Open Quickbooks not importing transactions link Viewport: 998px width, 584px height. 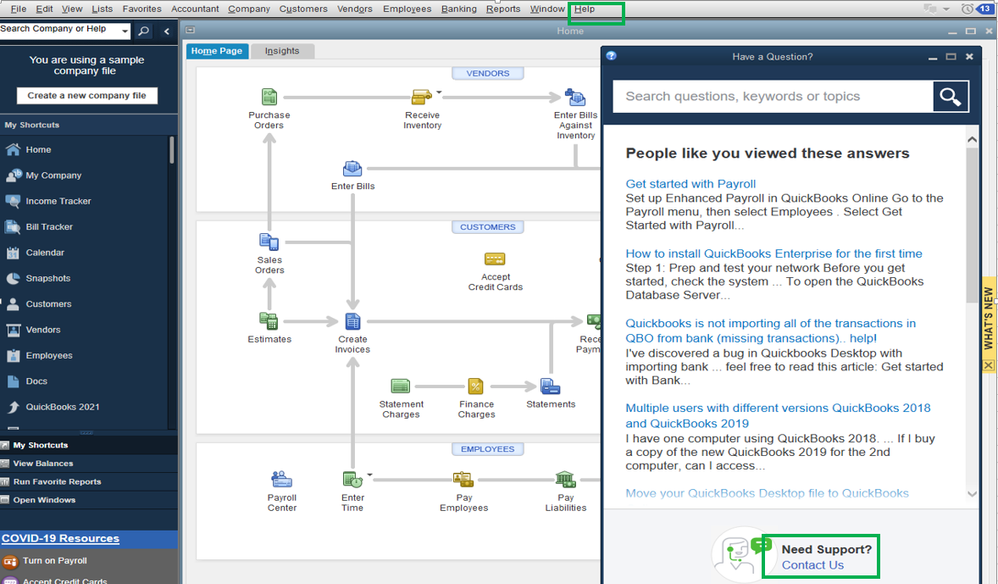click(x=770, y=331)
